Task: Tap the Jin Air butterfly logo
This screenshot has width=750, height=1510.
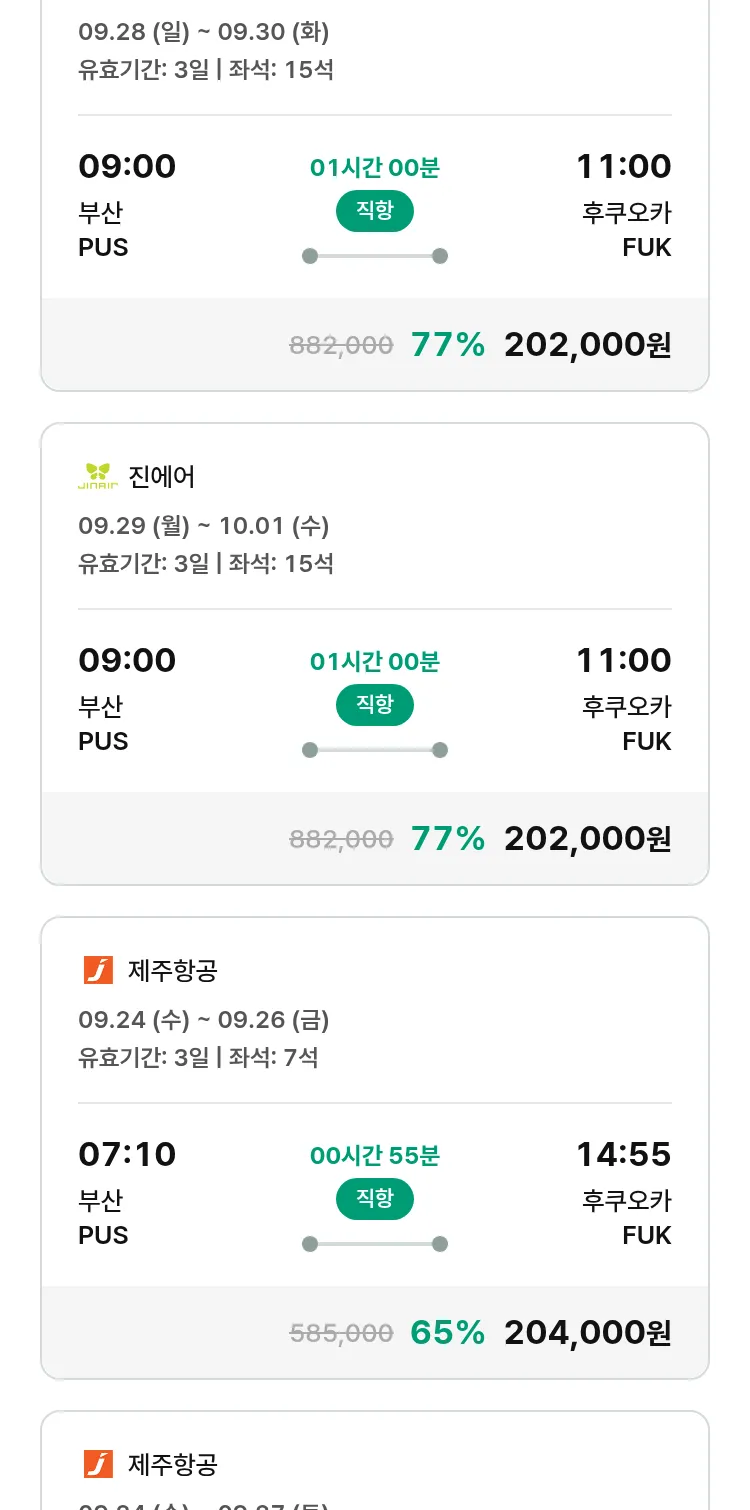Action: click(98, 476)
